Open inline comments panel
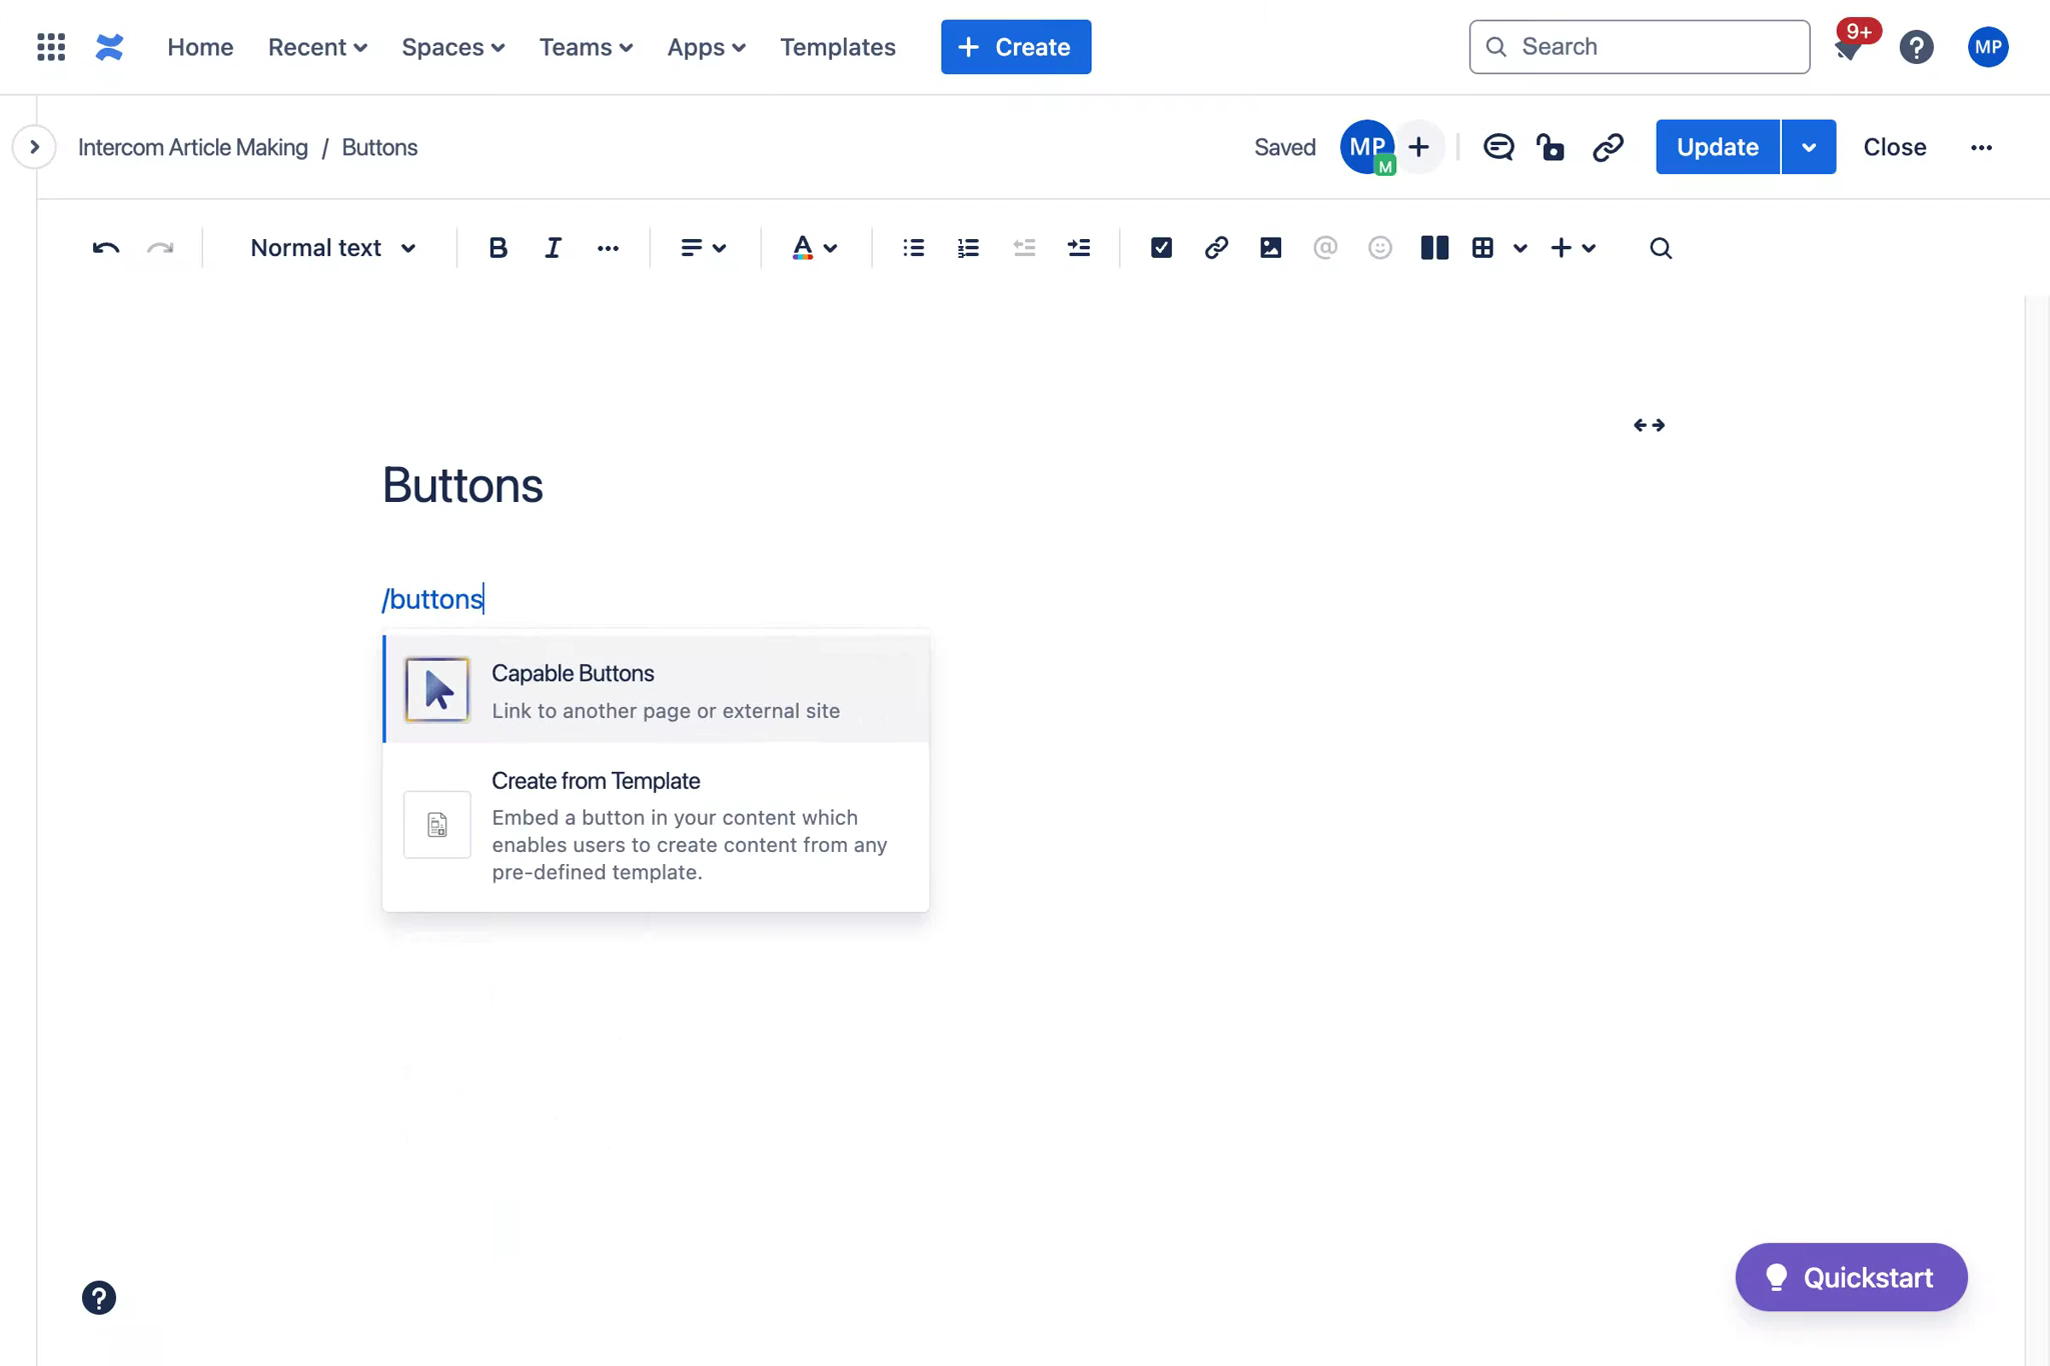Image resolution: width=2050 pixels, height=1366 pixels. click(x=1498, y=147)
